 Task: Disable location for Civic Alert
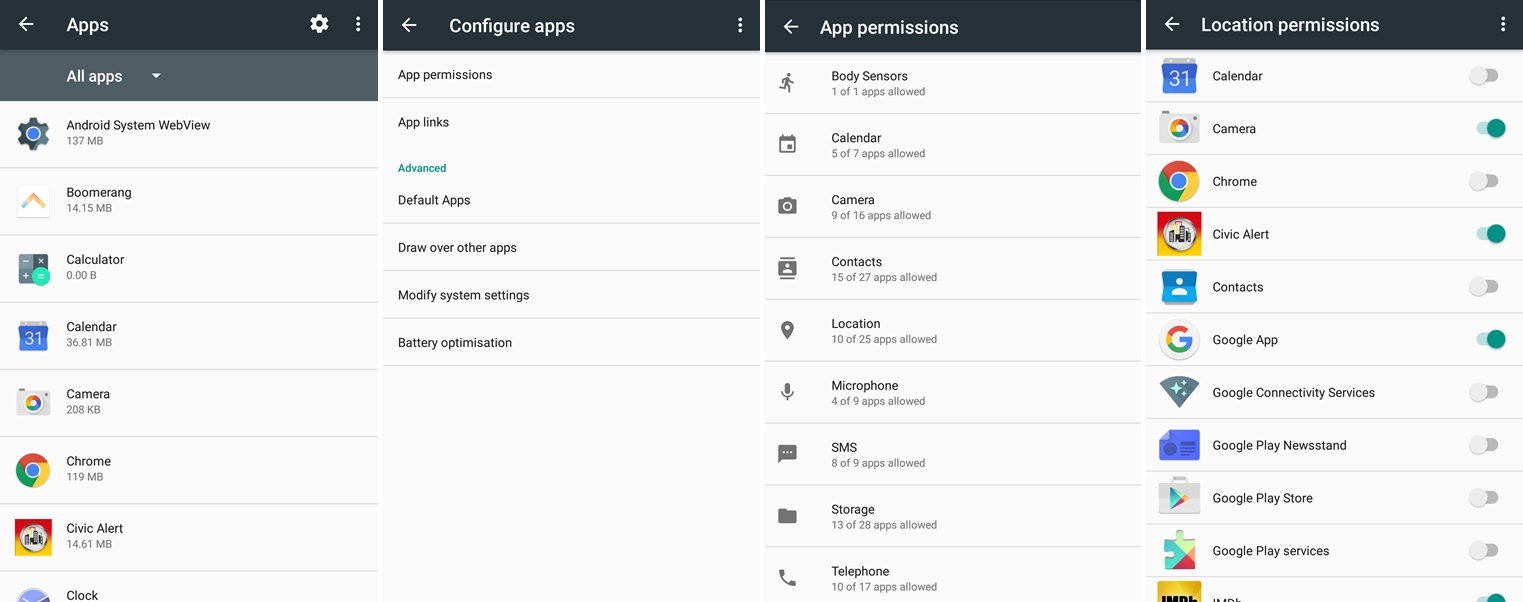tap(1490, 234)
